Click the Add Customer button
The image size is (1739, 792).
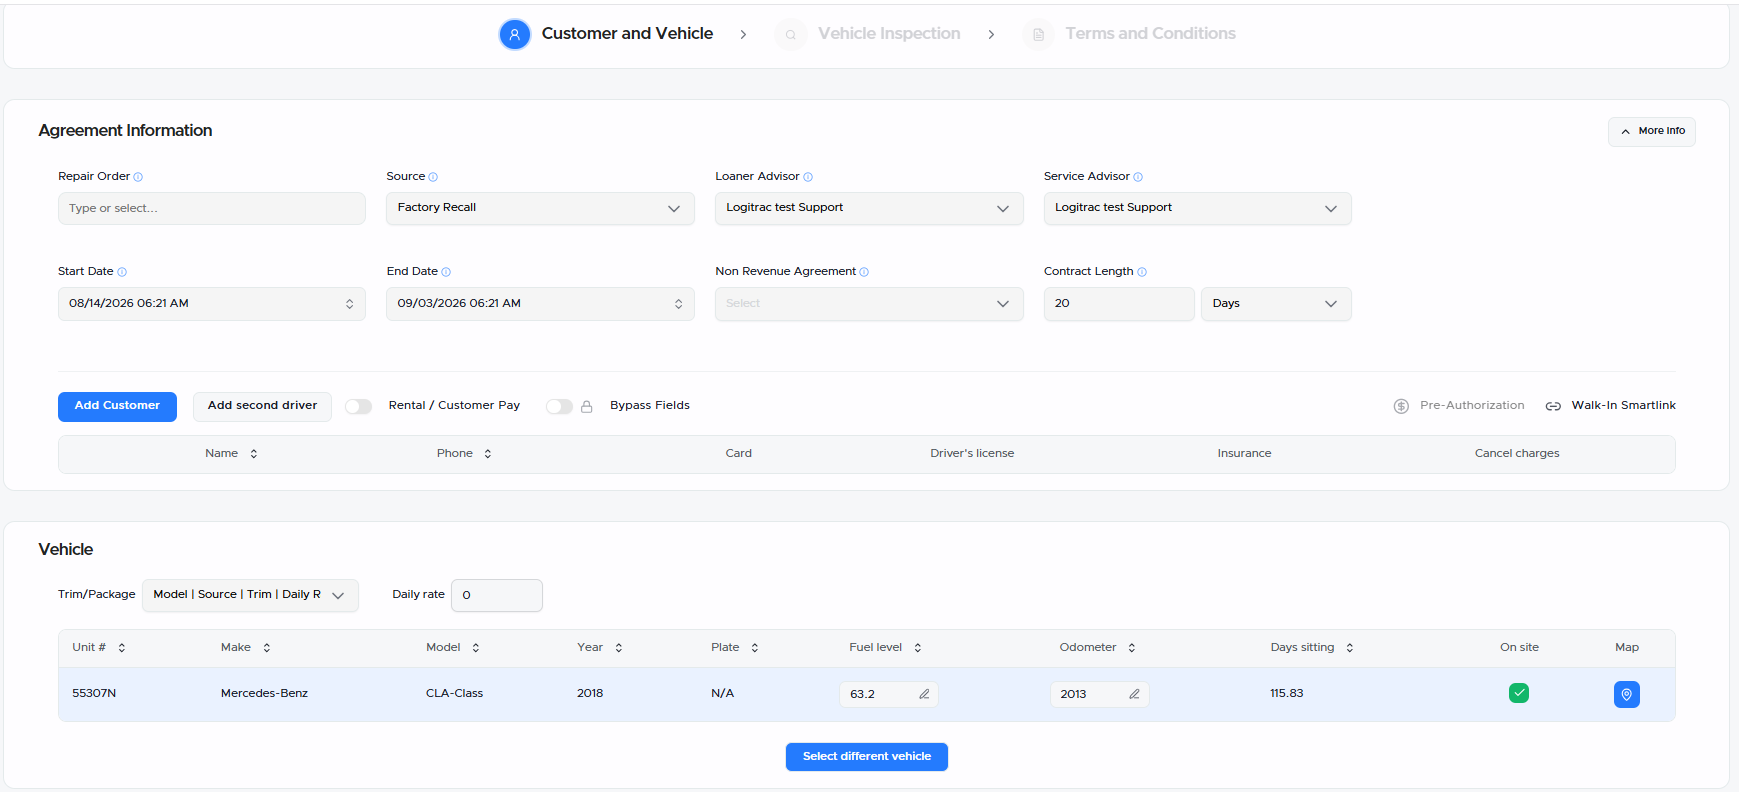117,406
